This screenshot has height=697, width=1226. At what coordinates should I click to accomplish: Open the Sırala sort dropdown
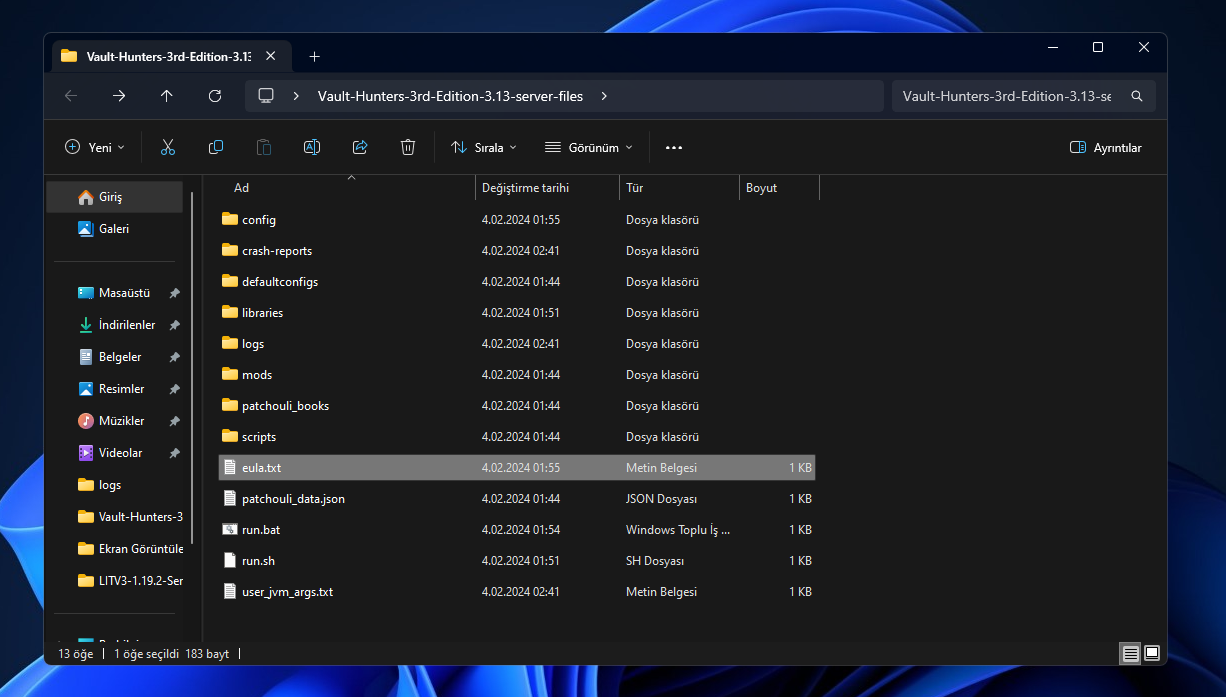[484, 147]
